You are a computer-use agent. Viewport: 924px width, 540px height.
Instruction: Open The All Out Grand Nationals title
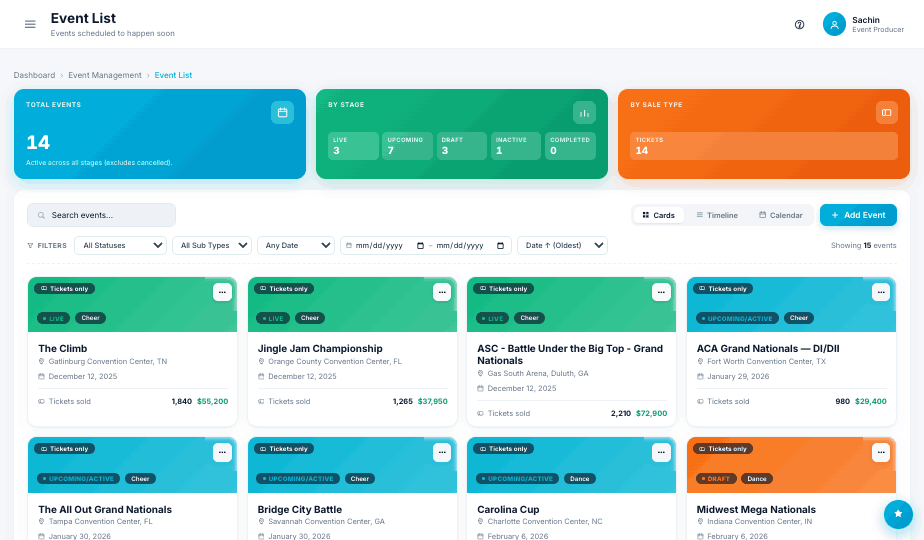pos(105,509)
